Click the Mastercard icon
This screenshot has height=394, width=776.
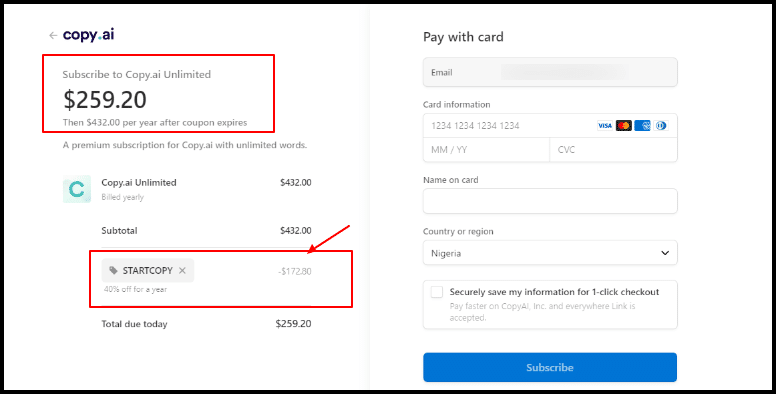coord(624,126)
